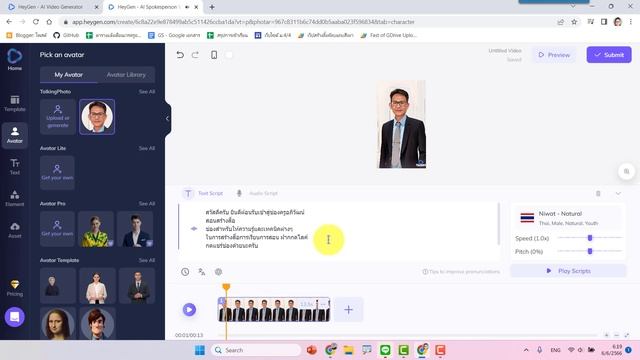The width and height of the screenshot is (640, 360).
Task: Click the Untitled Video title
Action: [505, 51]
